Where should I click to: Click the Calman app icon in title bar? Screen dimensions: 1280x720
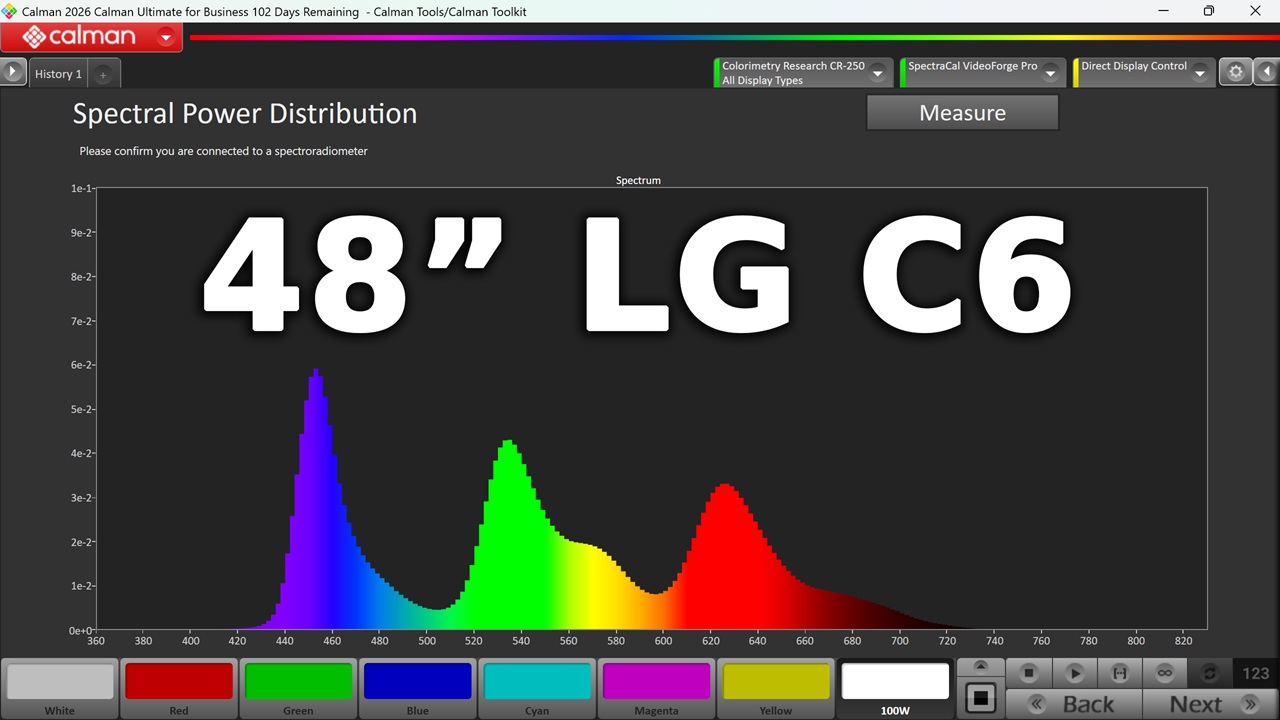[x=9, y=11]
